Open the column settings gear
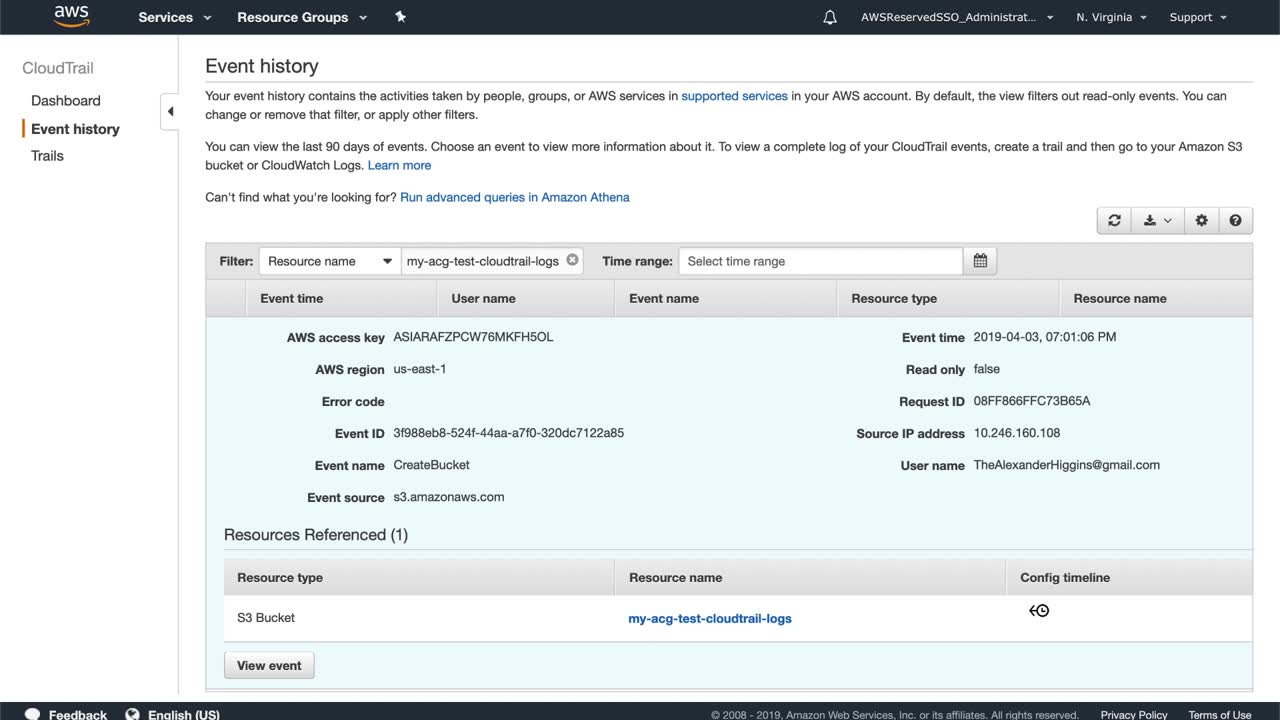 pos(1201,221)
